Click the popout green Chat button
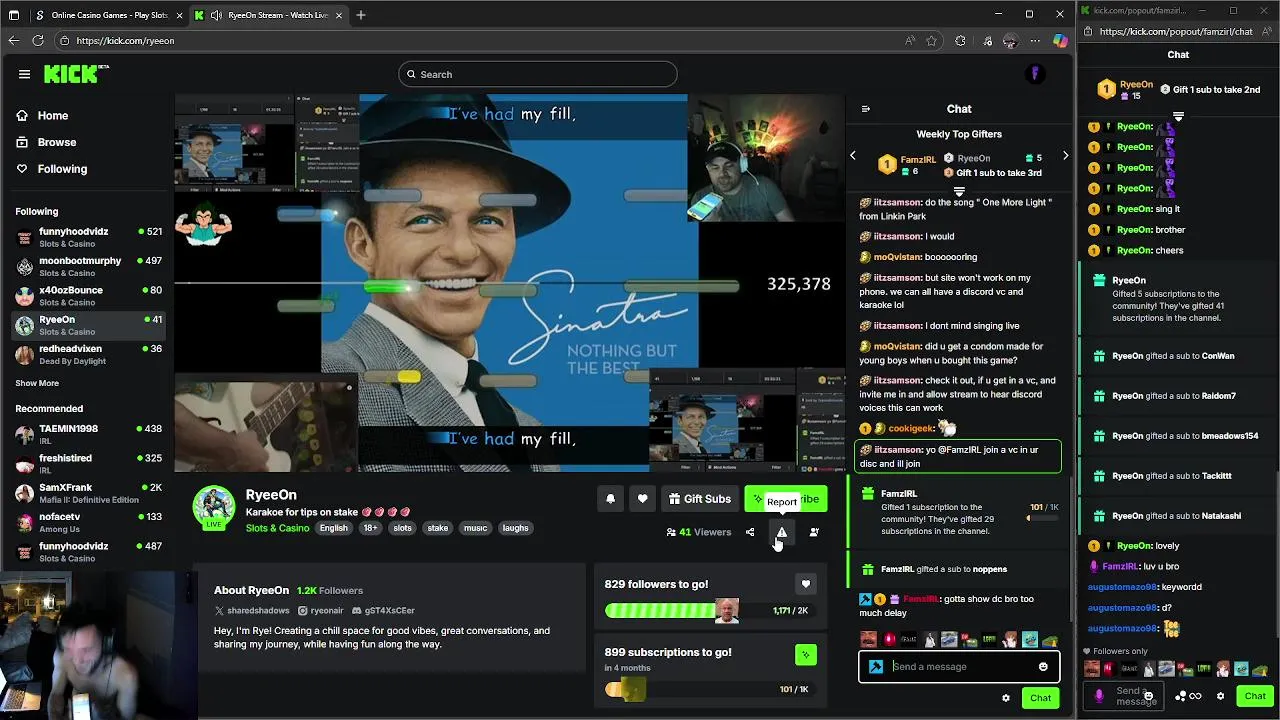This screenshot has height=720, width=1280. 1255,696
